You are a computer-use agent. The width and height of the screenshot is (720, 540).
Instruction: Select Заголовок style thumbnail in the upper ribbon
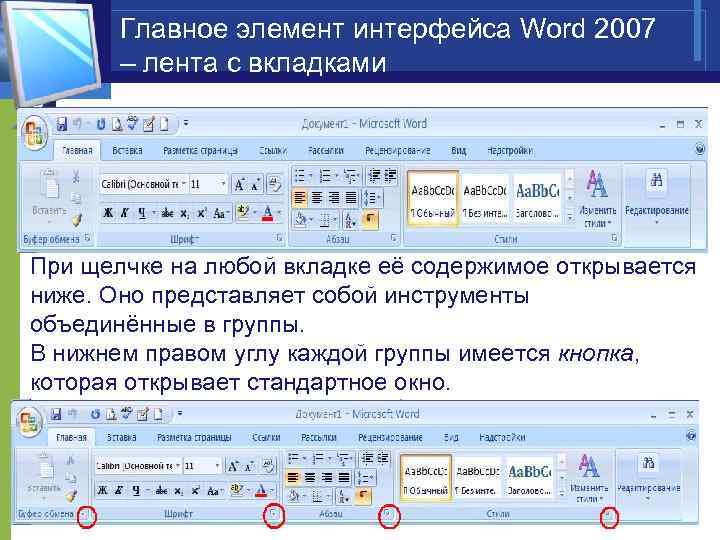(537, 199)
